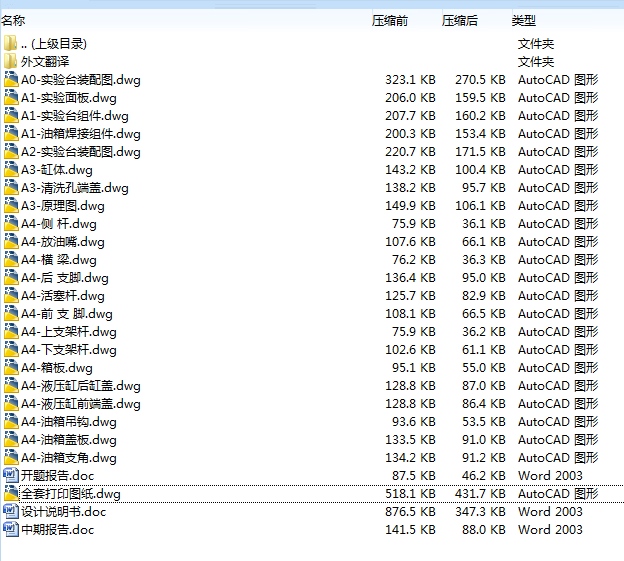Select file name A4-箱板.dwg
Image resolution: width=624 pixels, height=561 pixels.
coord(57,368)
